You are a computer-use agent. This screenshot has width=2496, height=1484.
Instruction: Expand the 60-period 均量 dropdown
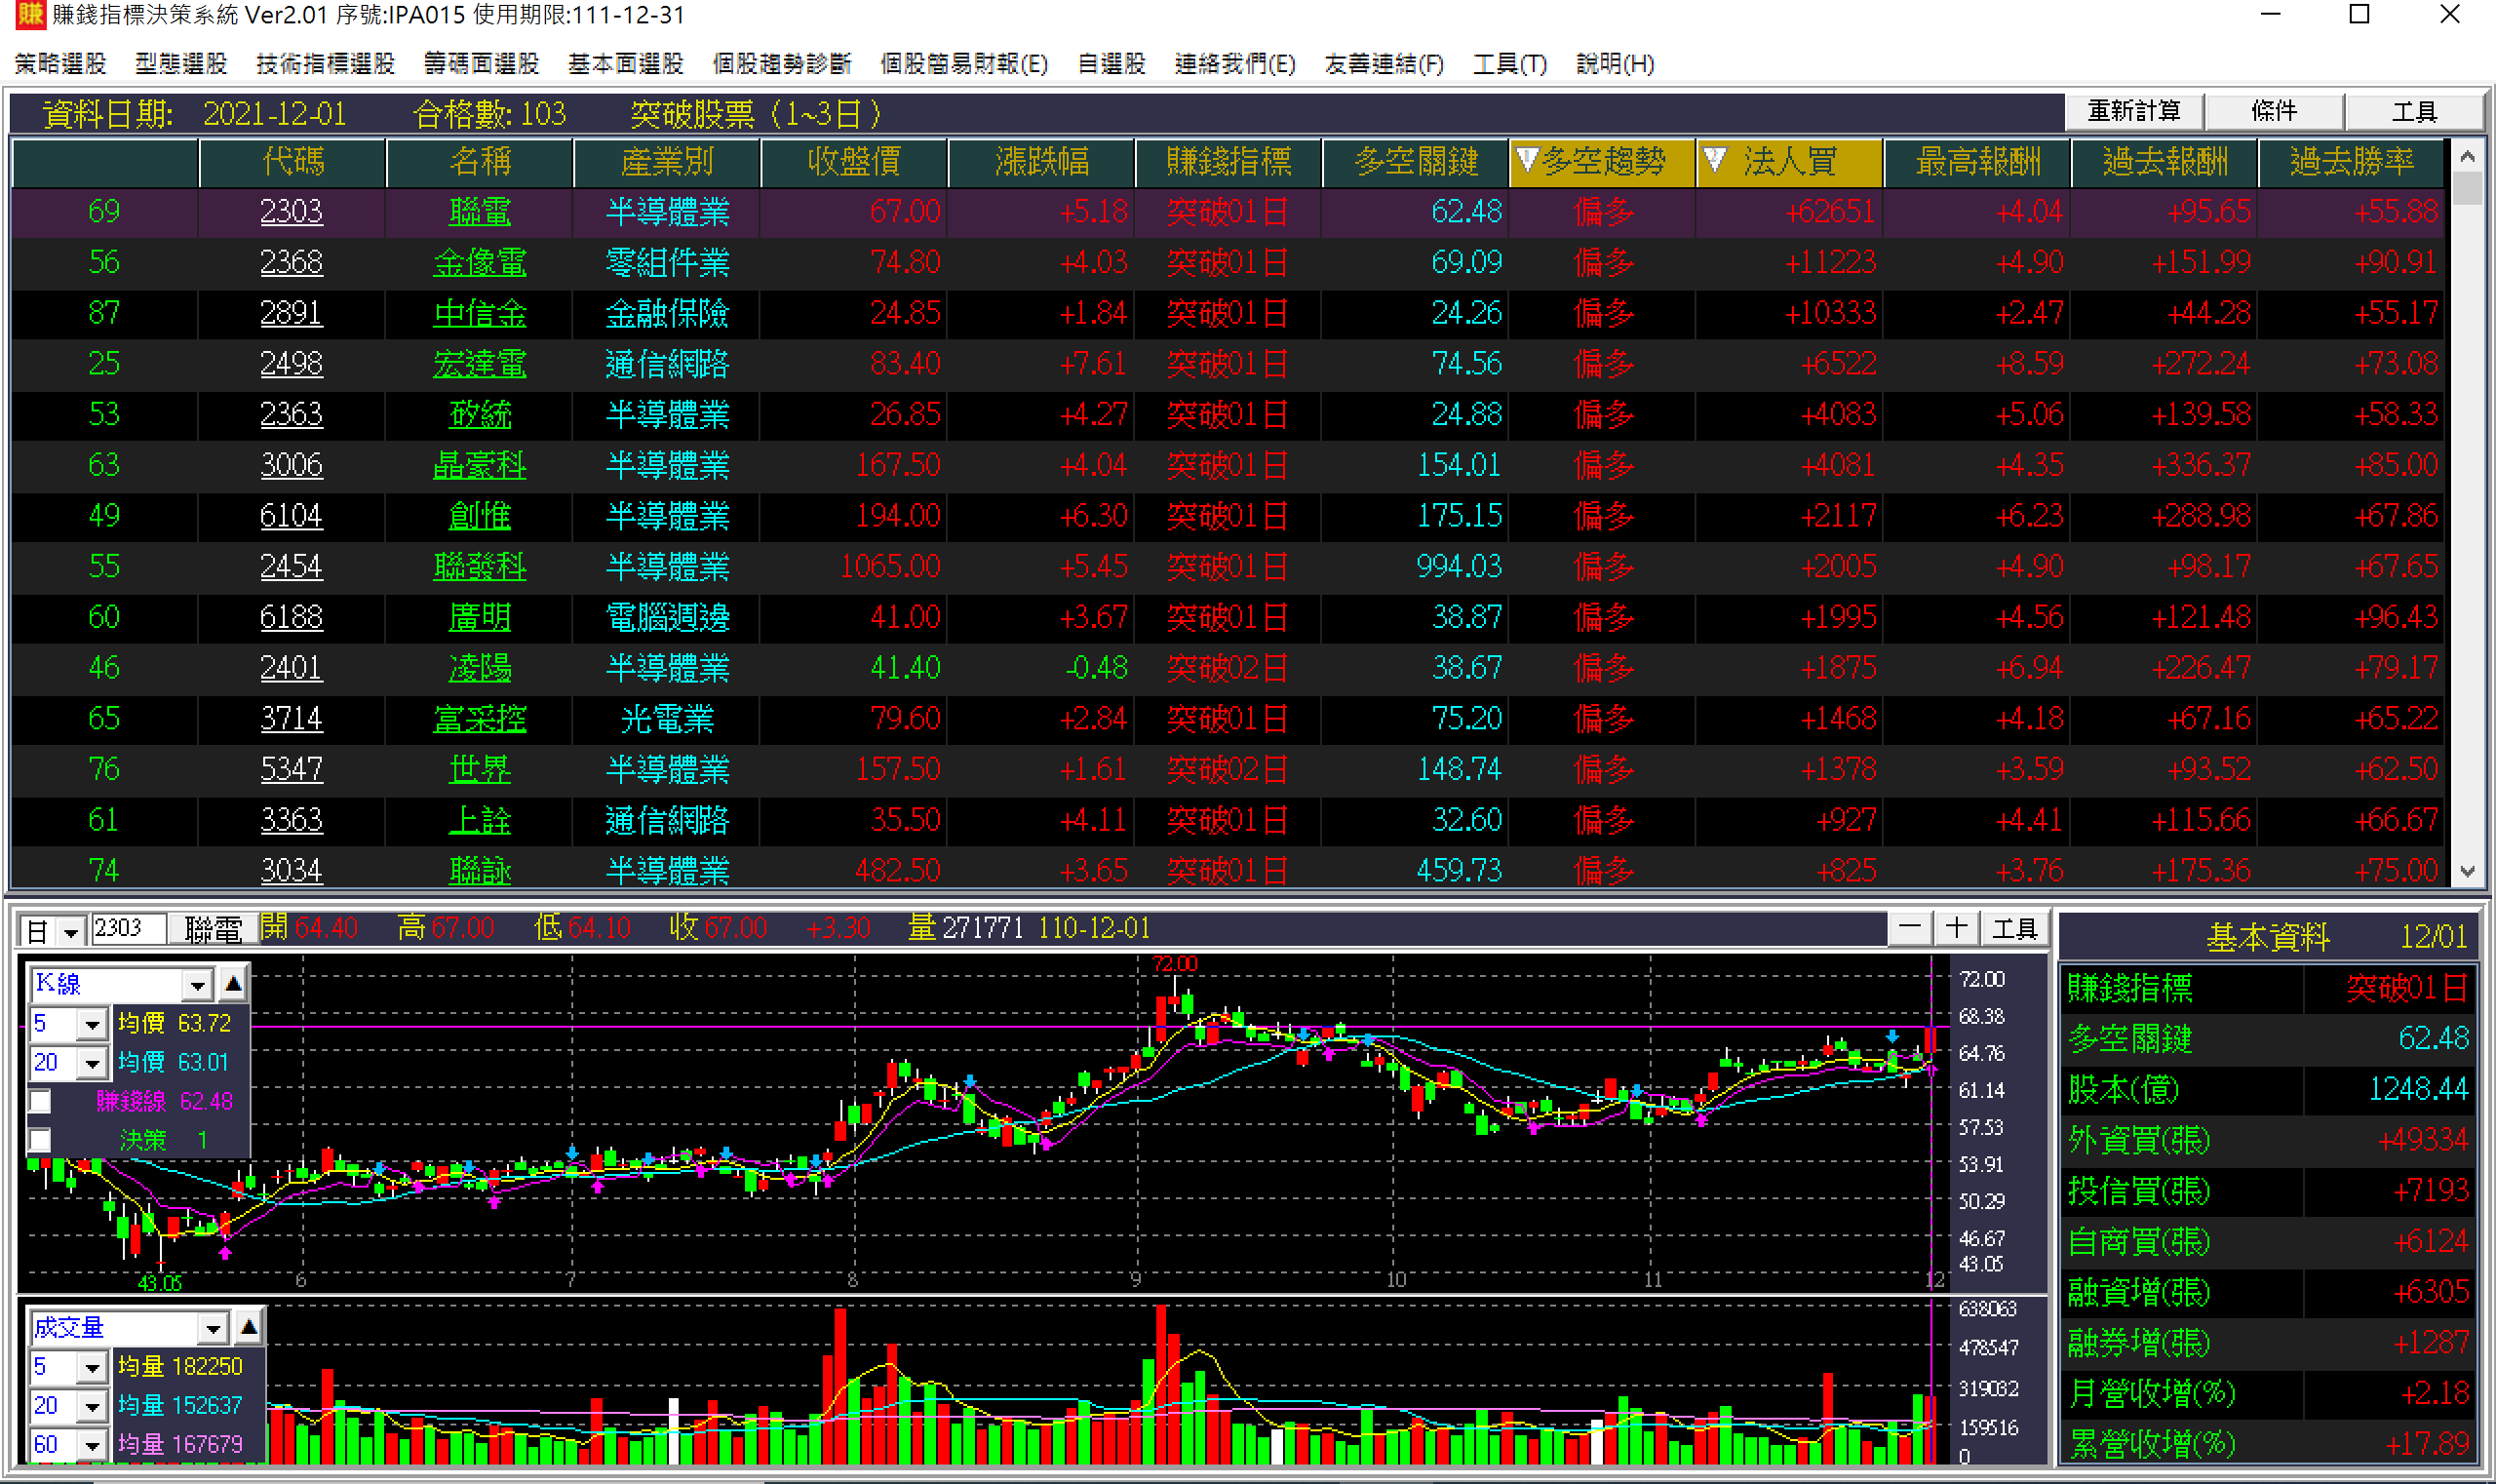point(92,1445)
